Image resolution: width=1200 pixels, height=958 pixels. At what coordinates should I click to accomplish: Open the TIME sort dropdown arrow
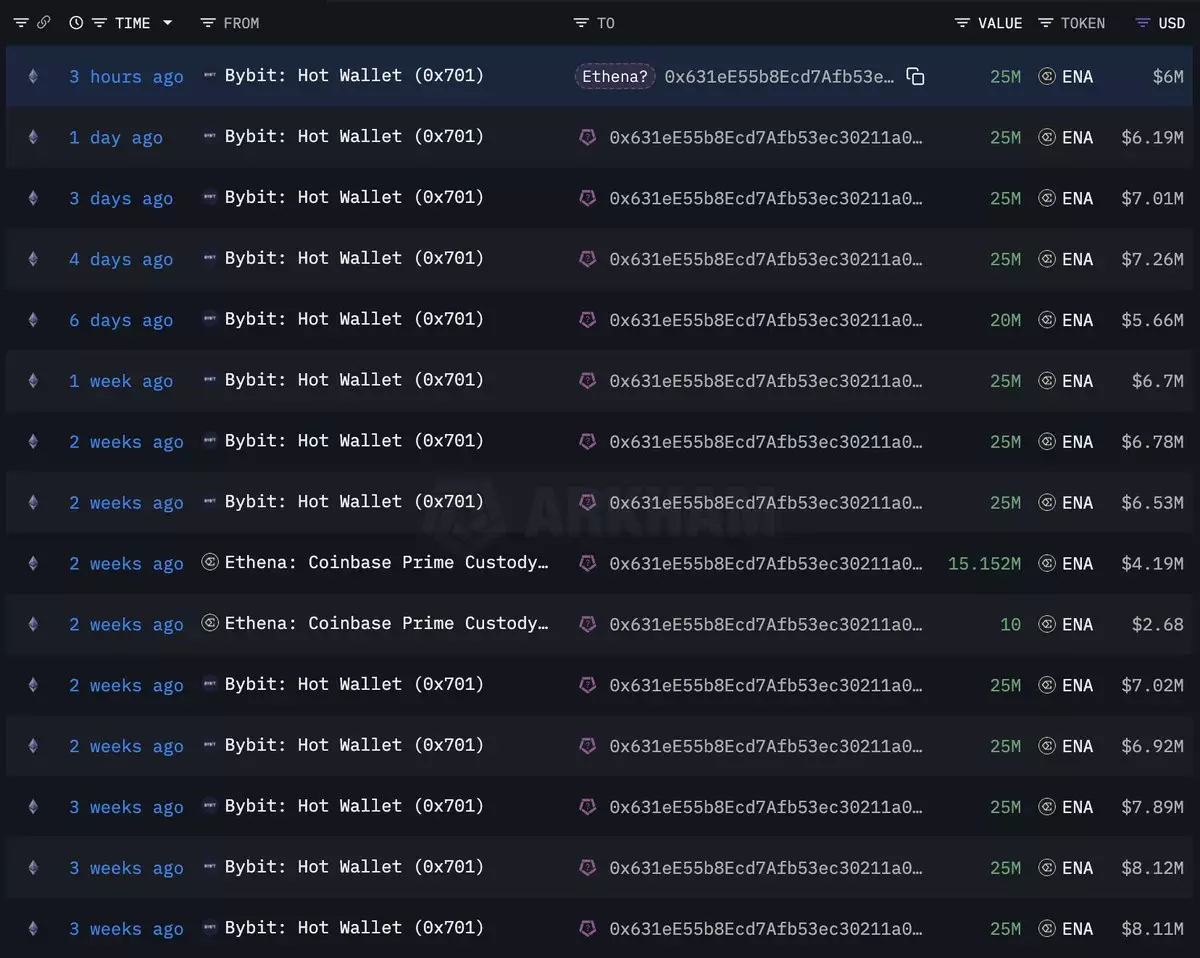(x=167, y=23)
